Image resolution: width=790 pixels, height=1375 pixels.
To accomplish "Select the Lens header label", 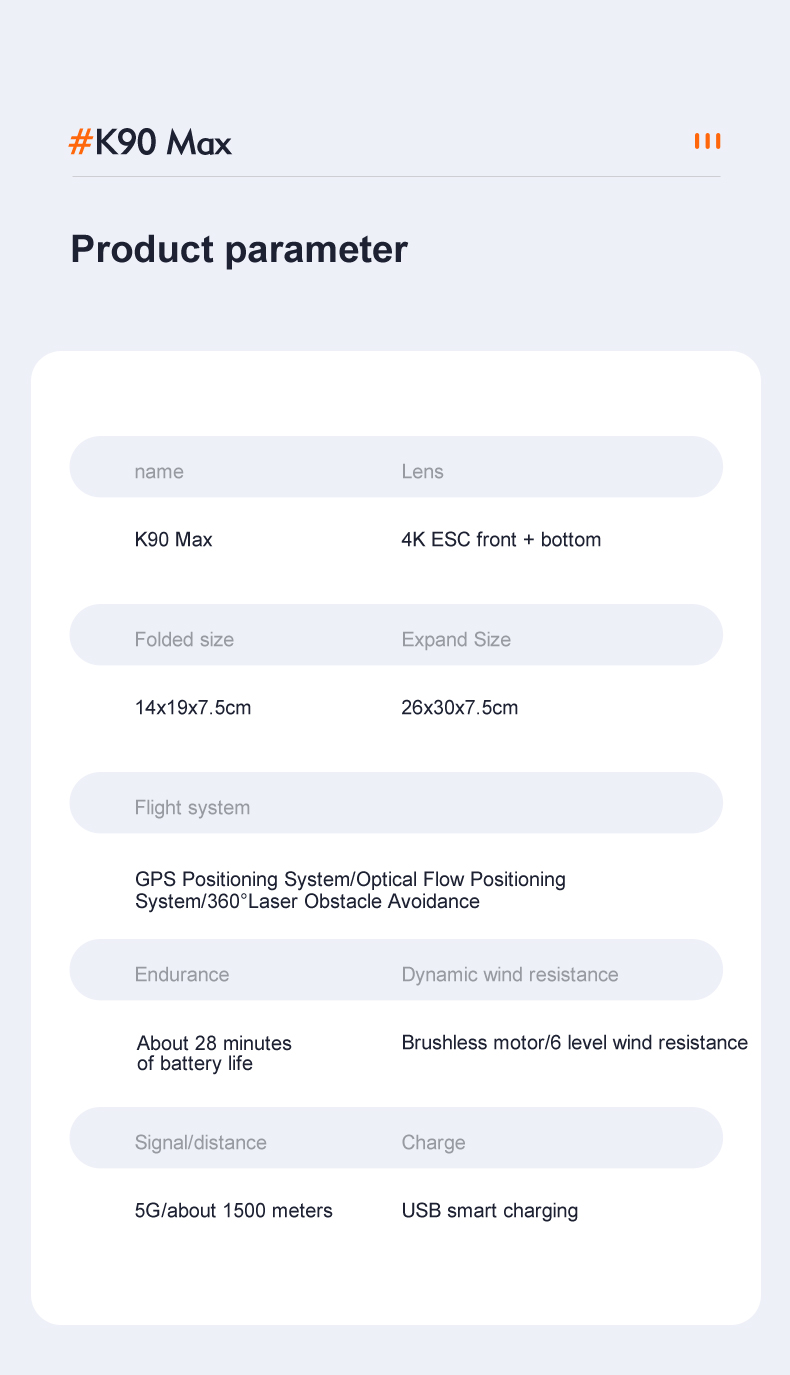I will point(422,472).
